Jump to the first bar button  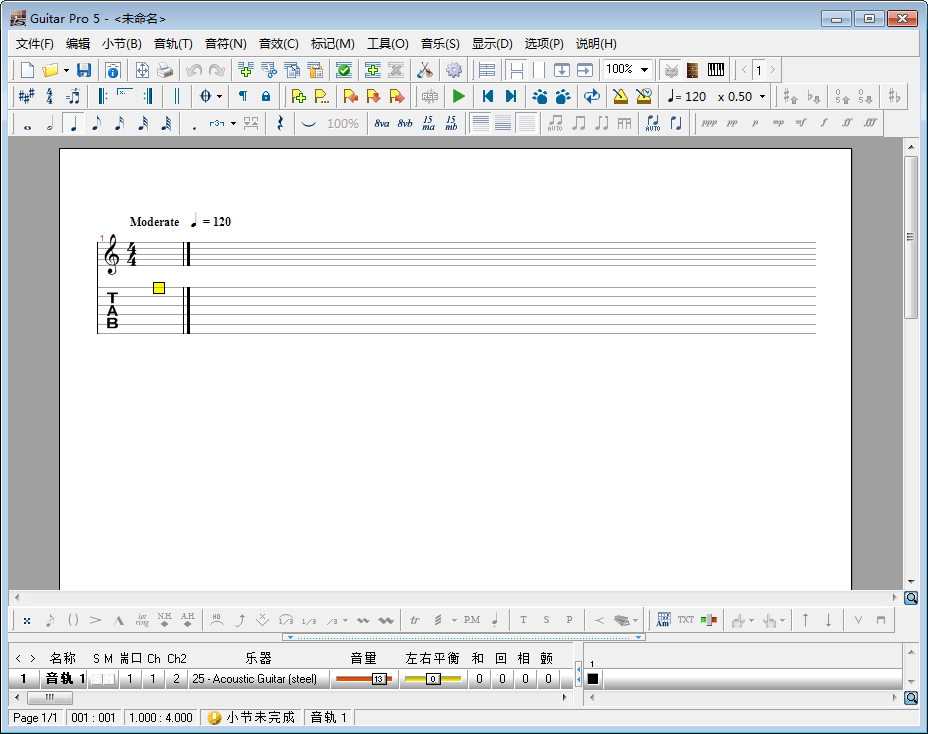click(x=488, y=96)
